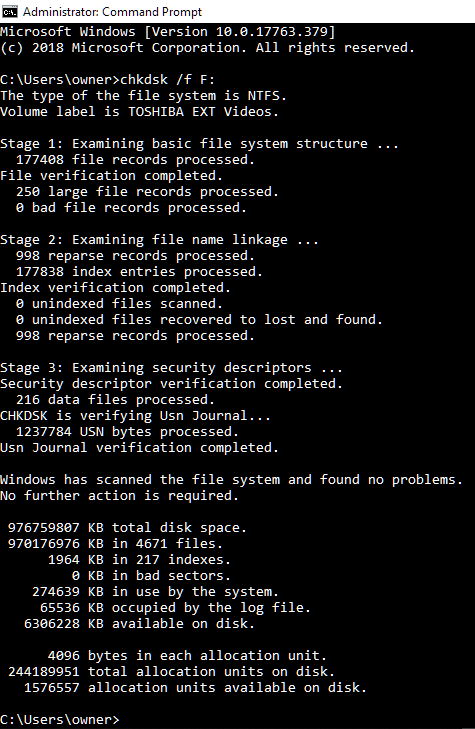Click the 177838 index entries processed line
The height and width of the screenshot is (729, 475).
139,272
